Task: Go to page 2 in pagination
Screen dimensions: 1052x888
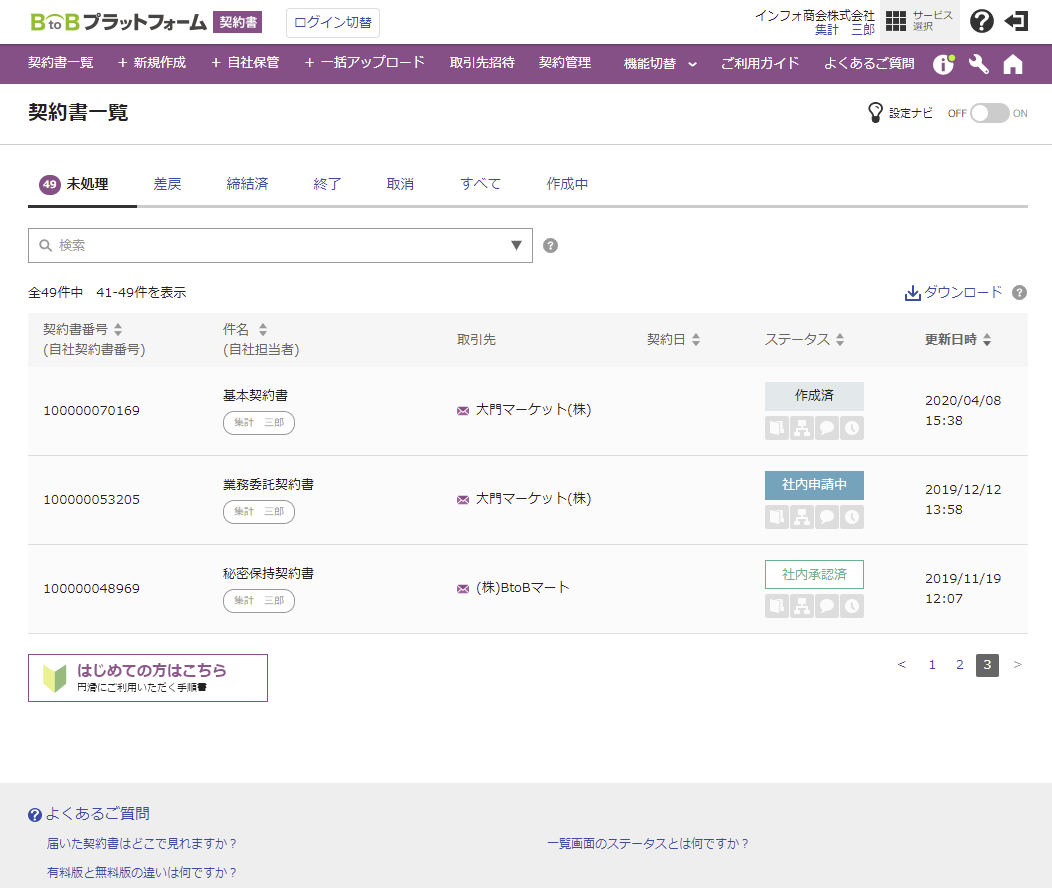Action: (959, 665)
